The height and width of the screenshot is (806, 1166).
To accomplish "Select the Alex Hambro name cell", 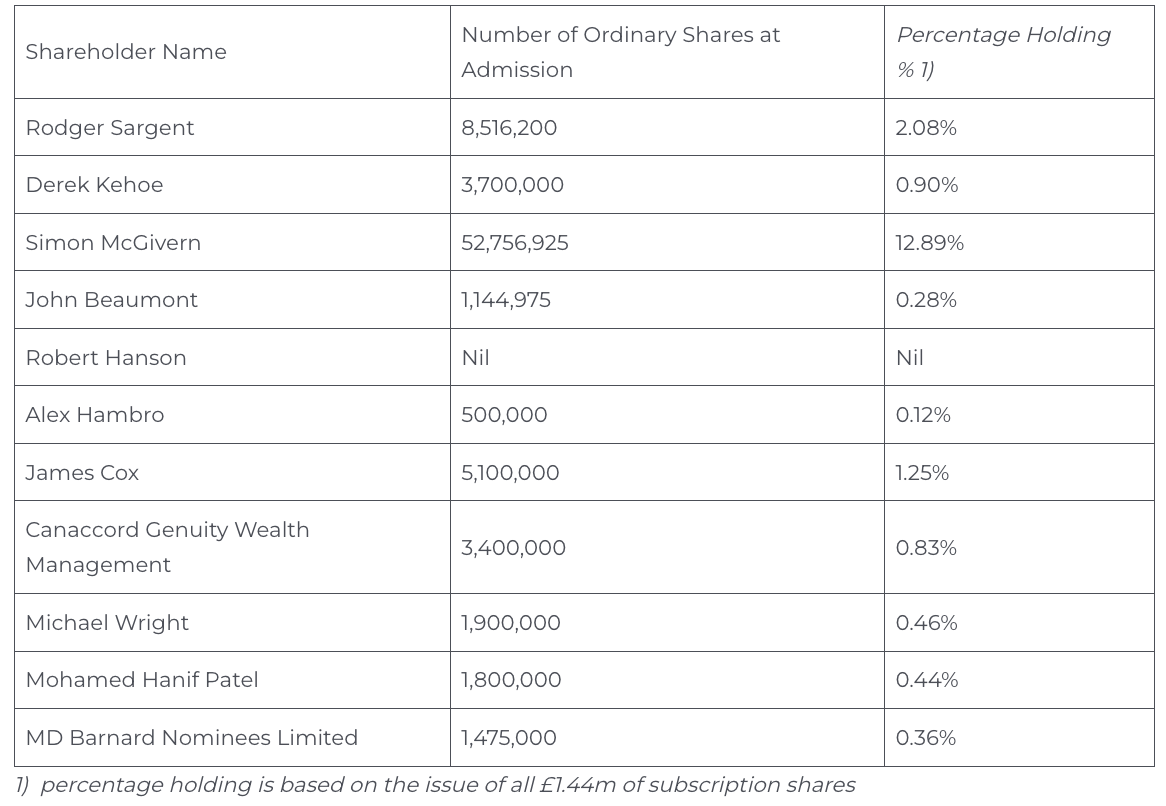I will tap(95, 415).
